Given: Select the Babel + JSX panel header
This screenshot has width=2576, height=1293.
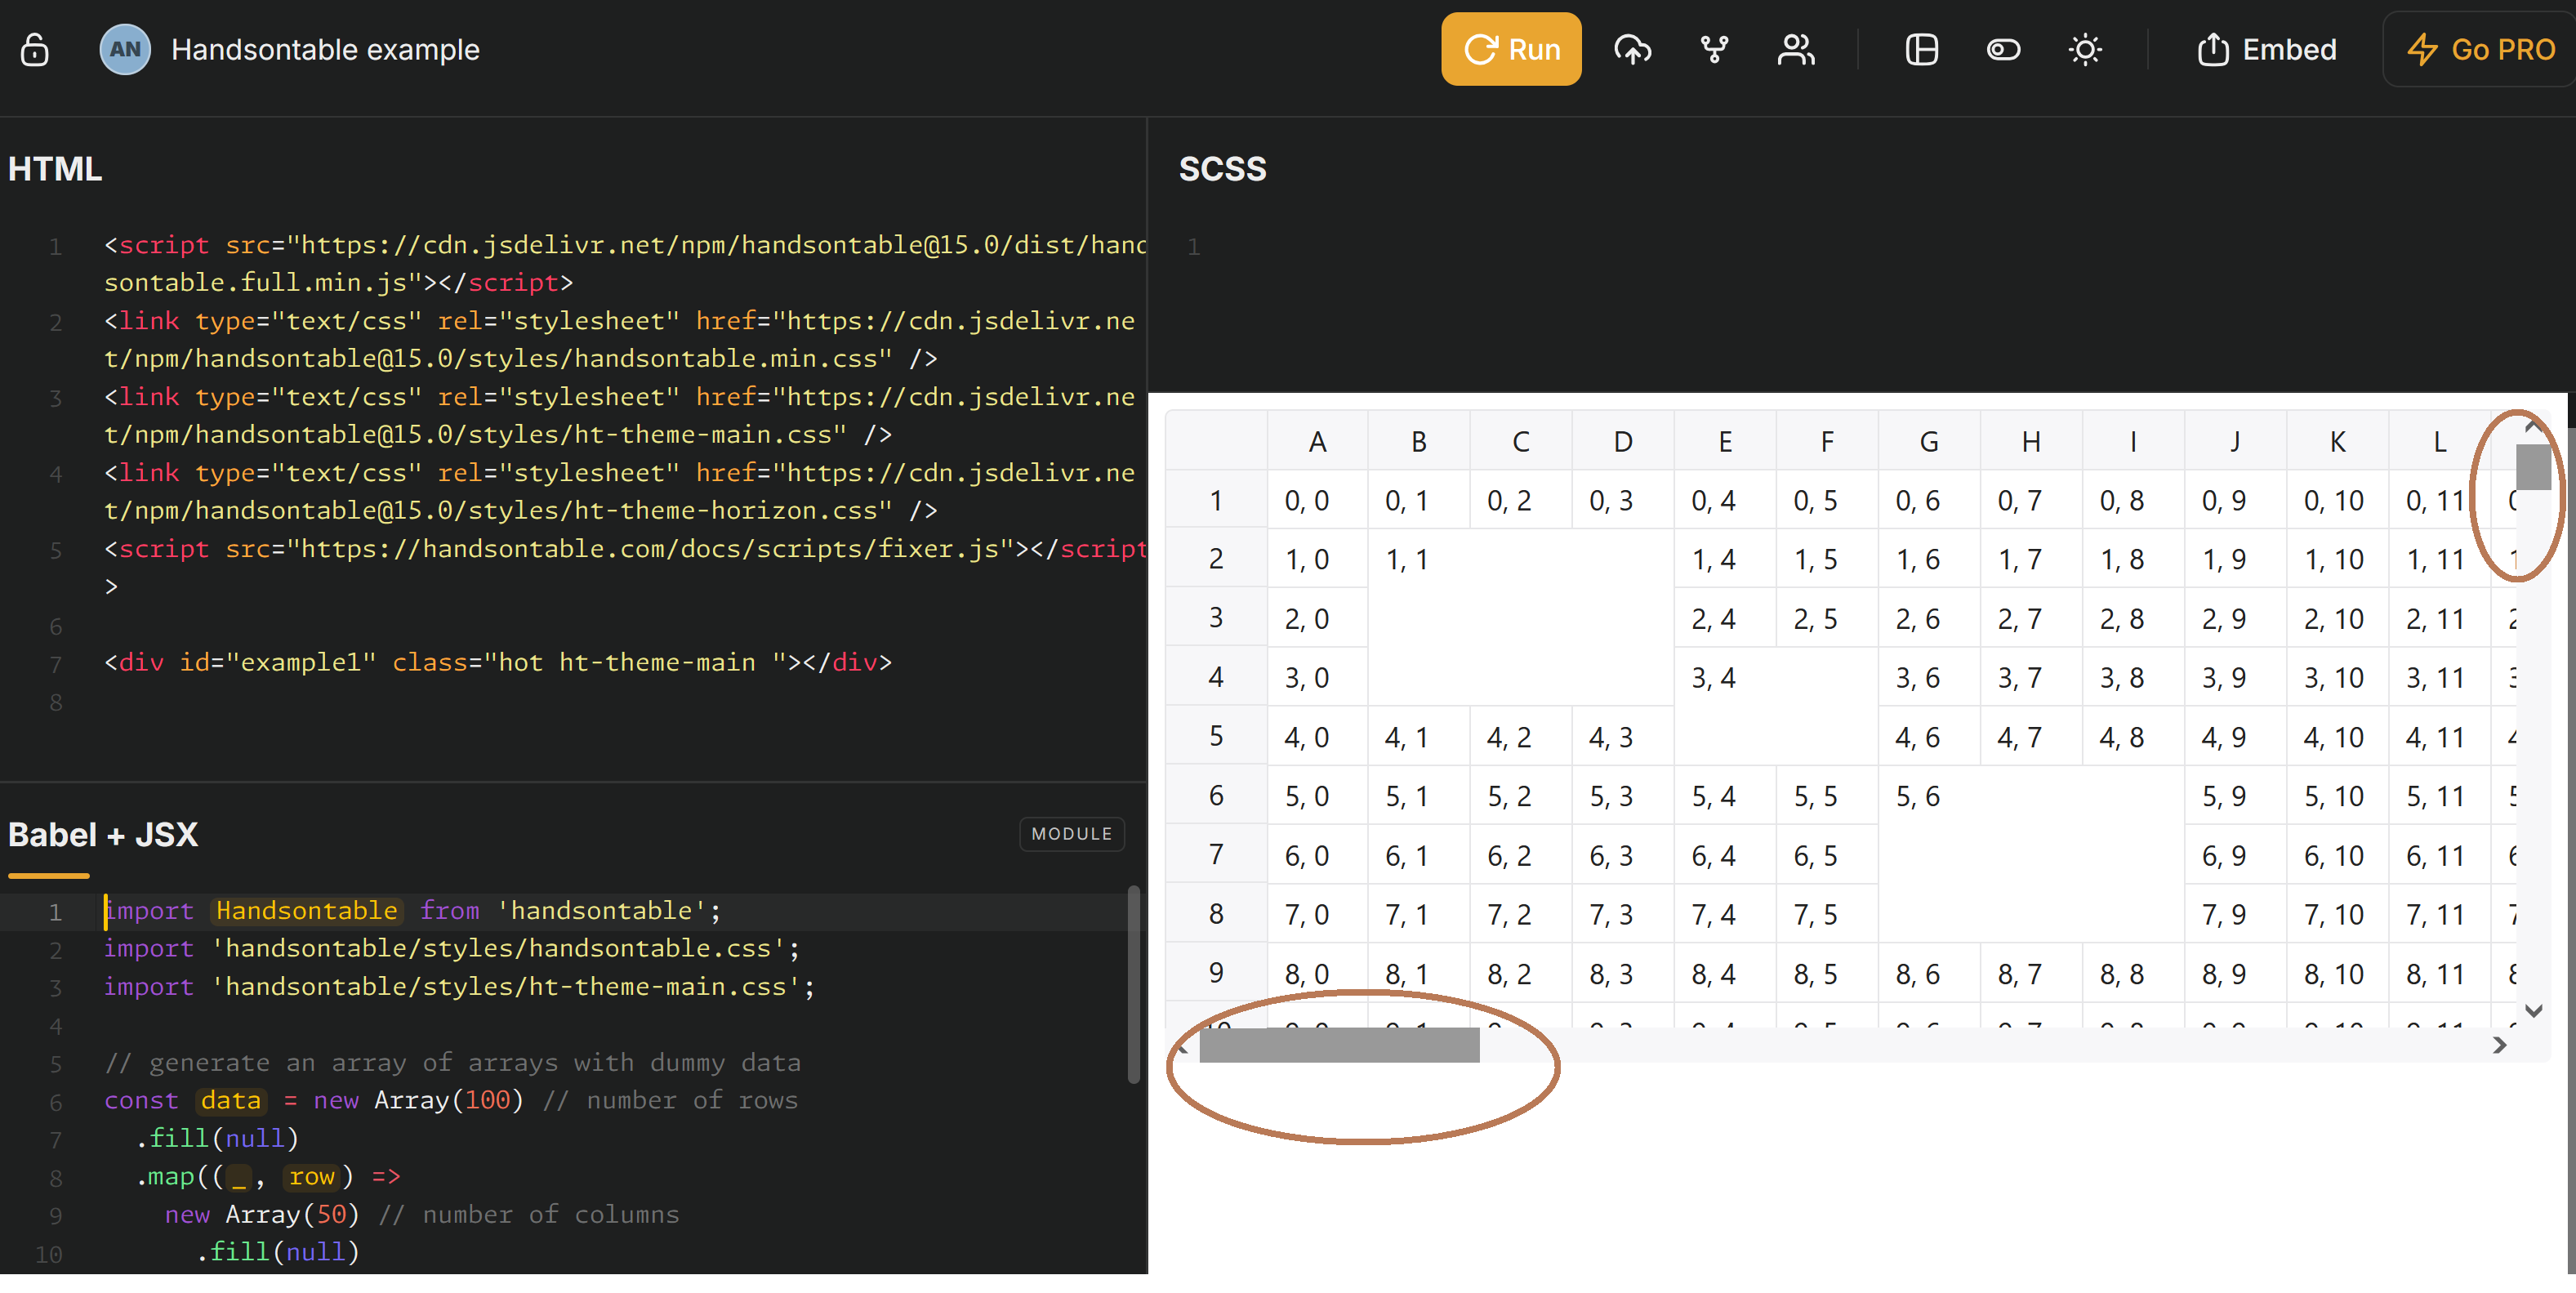Looking at the screenshot, I should click(103, 834).
